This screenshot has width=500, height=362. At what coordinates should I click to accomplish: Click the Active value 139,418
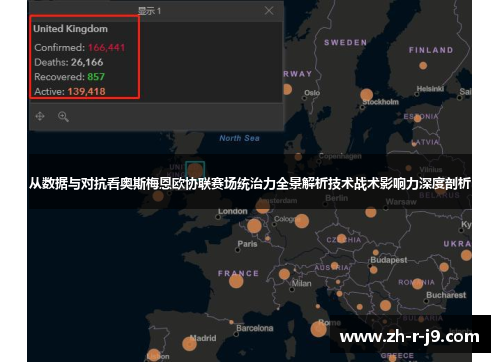(x=86, y=92)
